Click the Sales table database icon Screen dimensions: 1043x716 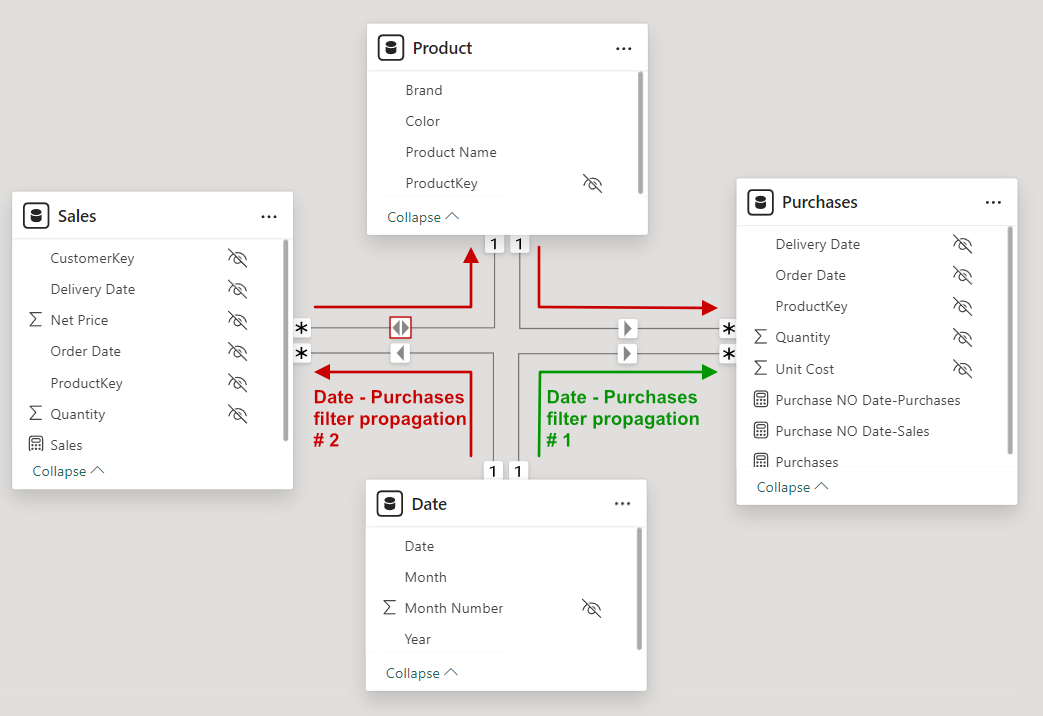(x=36, y=216)
